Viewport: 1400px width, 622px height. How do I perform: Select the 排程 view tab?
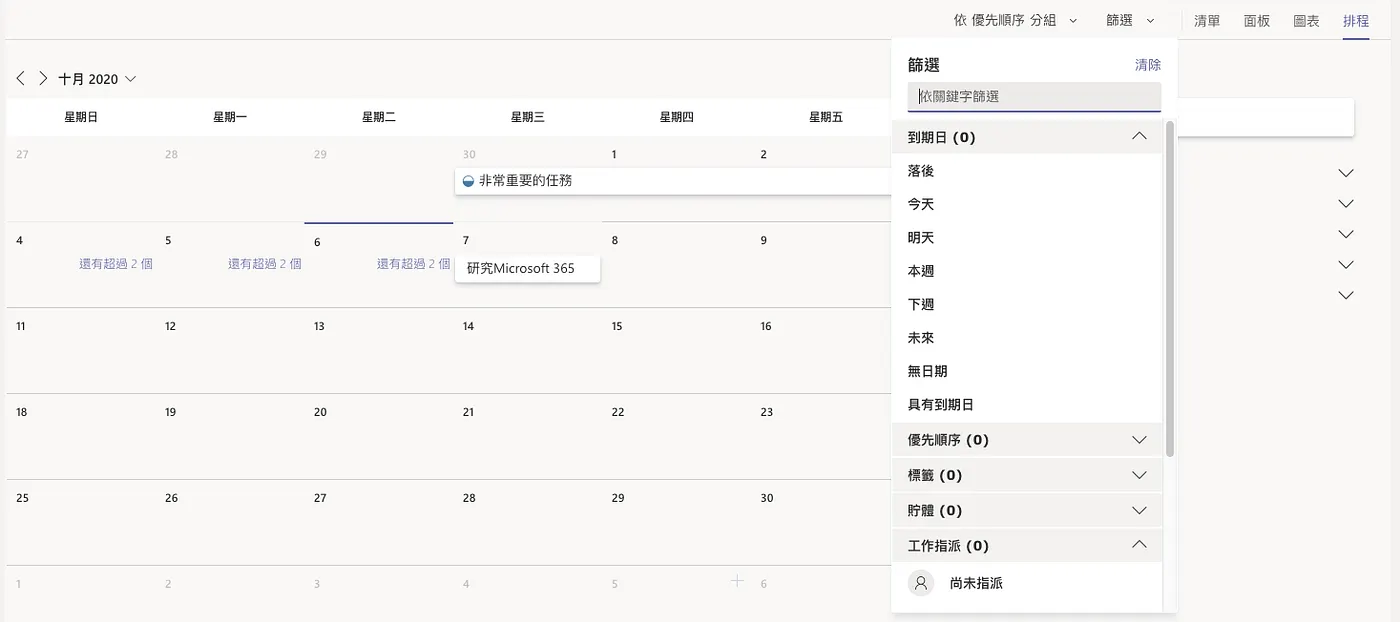pos(1356,20)
